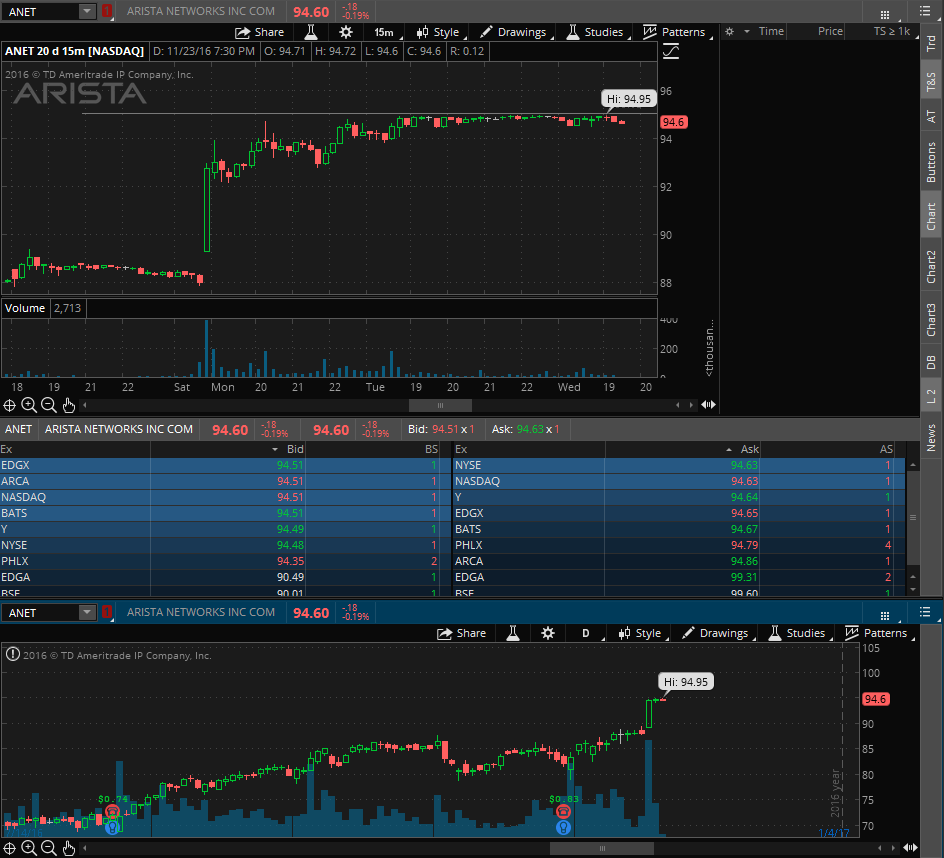Expand top symbol selector dropdown arrow
944x858 pixels.
click(x=87, y=11)
